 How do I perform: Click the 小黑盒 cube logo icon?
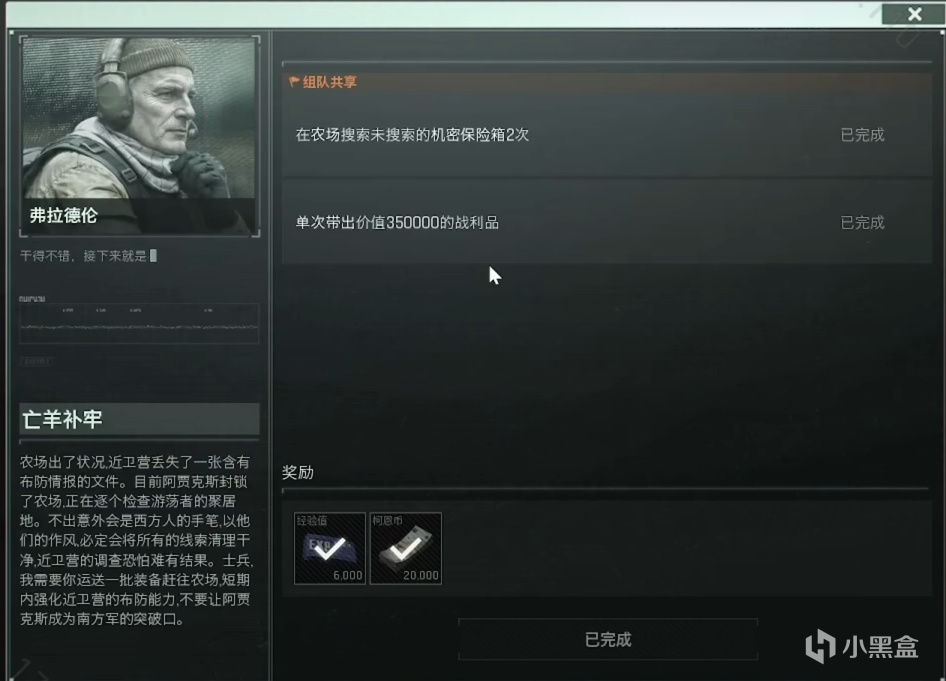(820, 646)
